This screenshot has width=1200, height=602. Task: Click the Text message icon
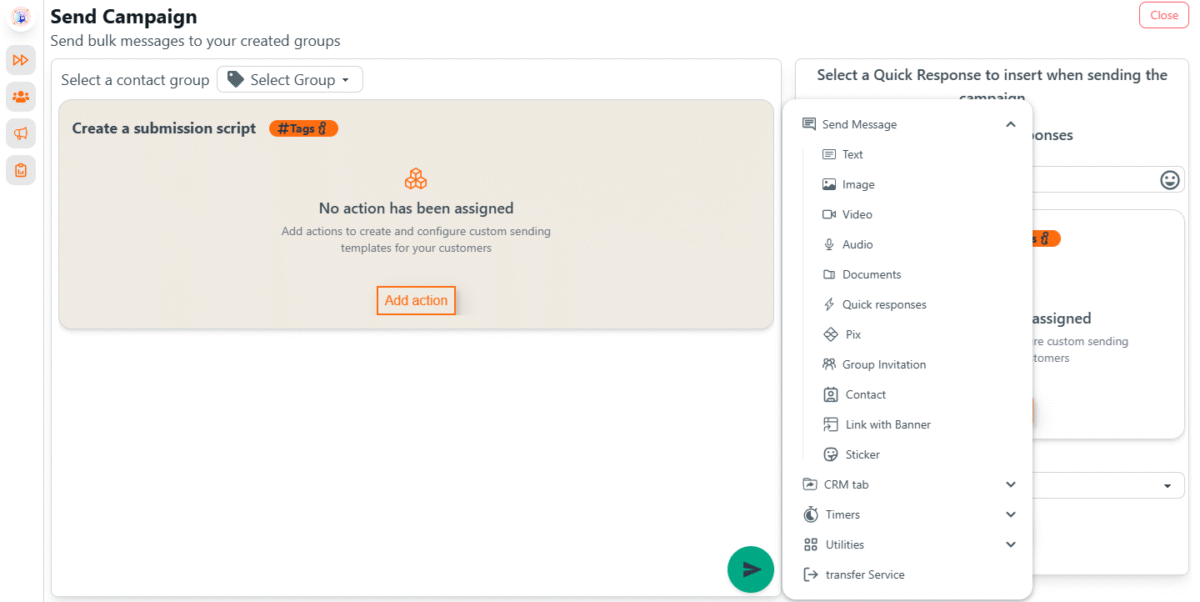(x=828, y=155)
